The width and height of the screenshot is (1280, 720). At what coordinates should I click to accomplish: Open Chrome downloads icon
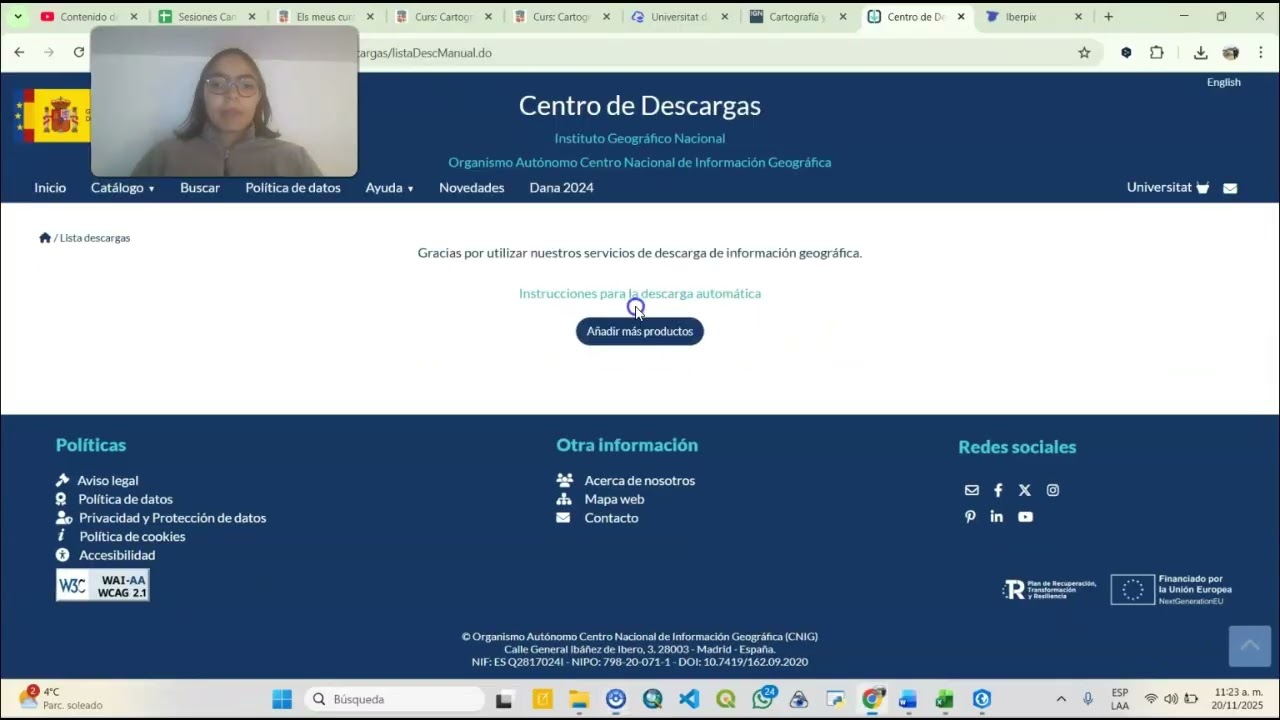point(1201,53)
